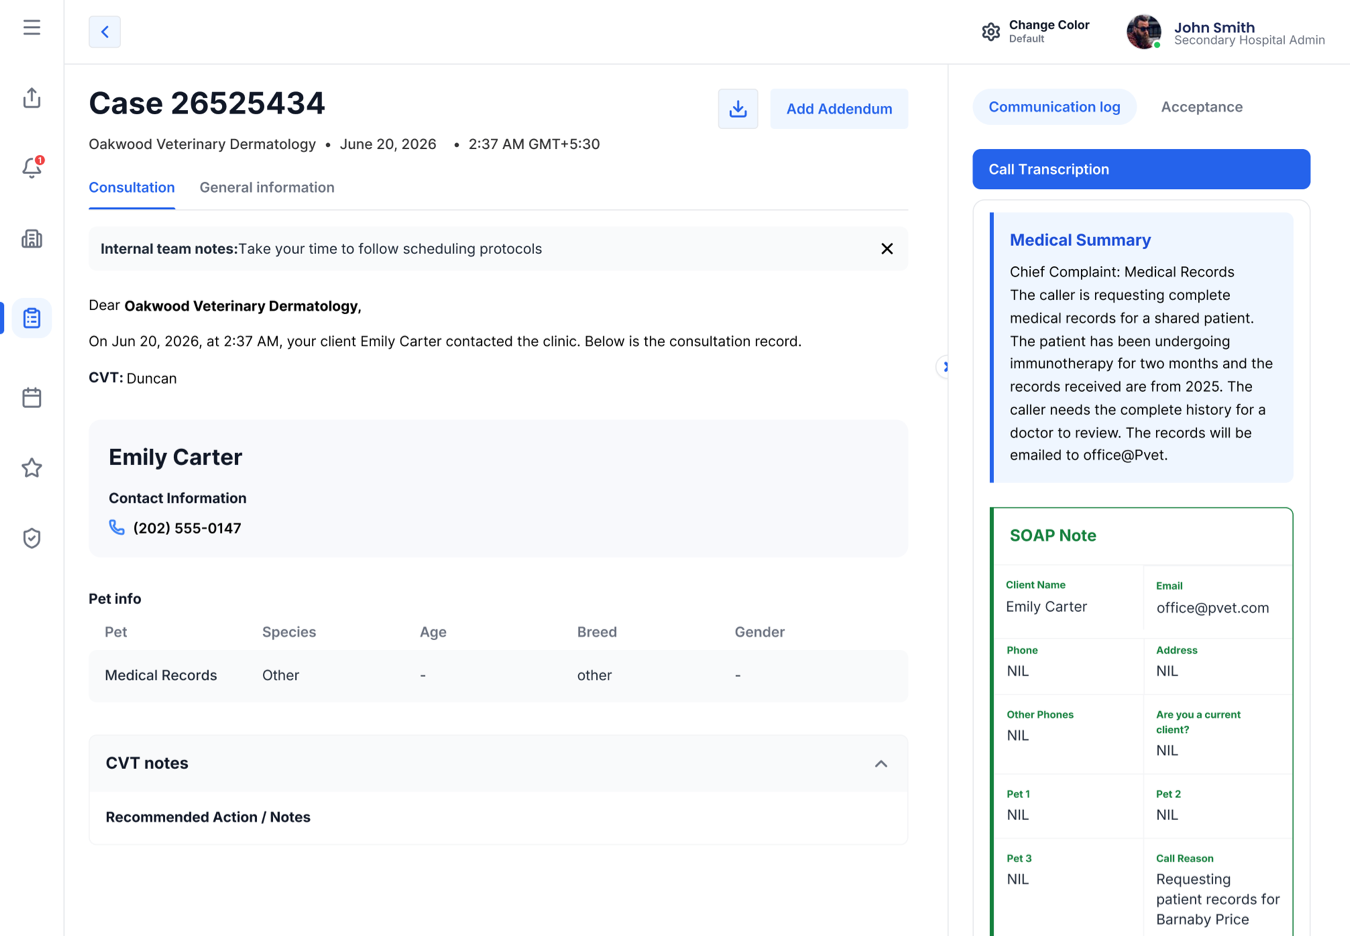Click the June 20, 2026 date text
Screen dimensions: 1350x936
388,144
